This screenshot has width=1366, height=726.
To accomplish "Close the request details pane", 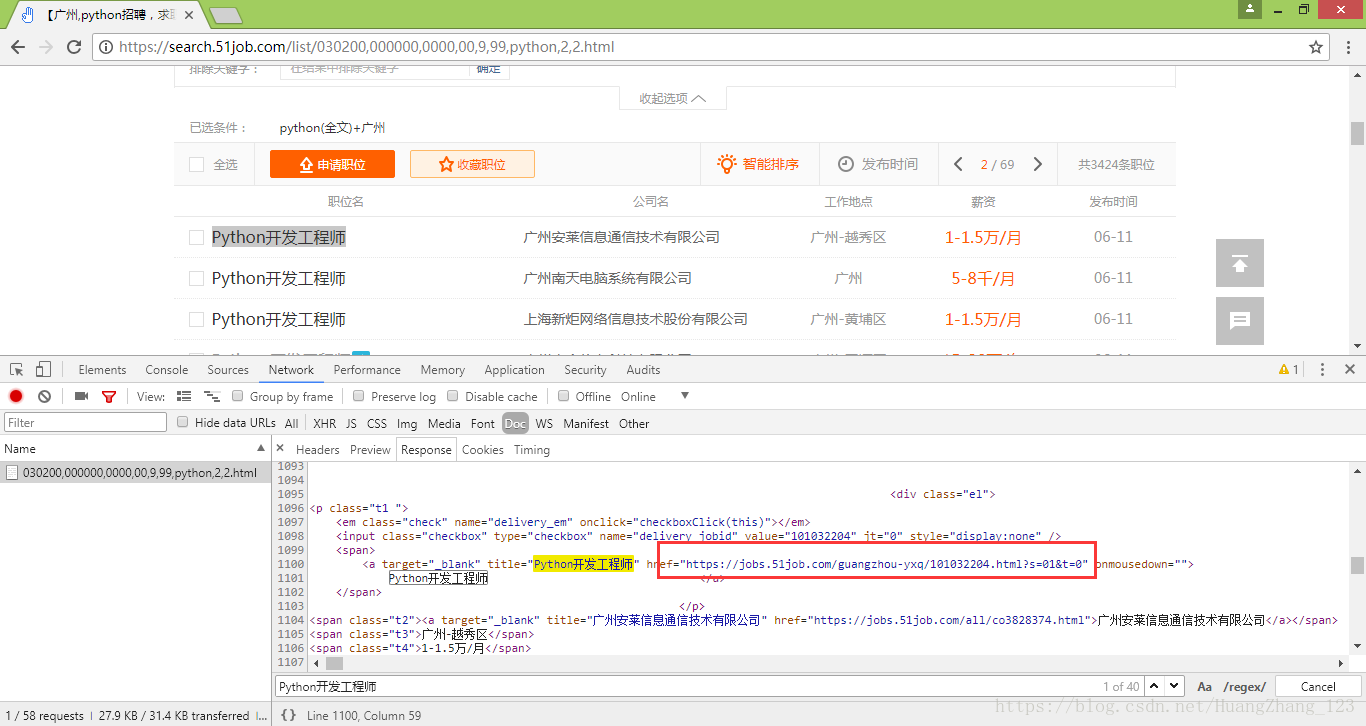I will [x=281, y=449].
